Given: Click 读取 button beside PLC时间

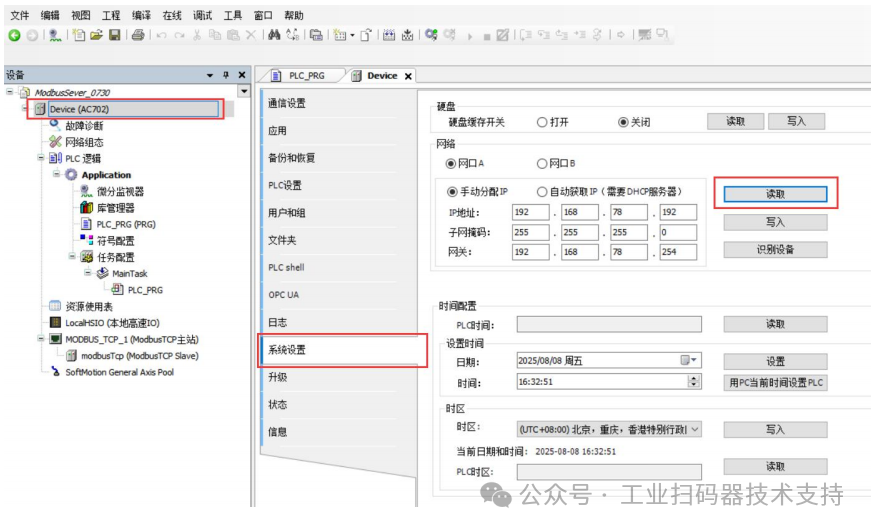Looking at the screenshot, I should (775, 324).
